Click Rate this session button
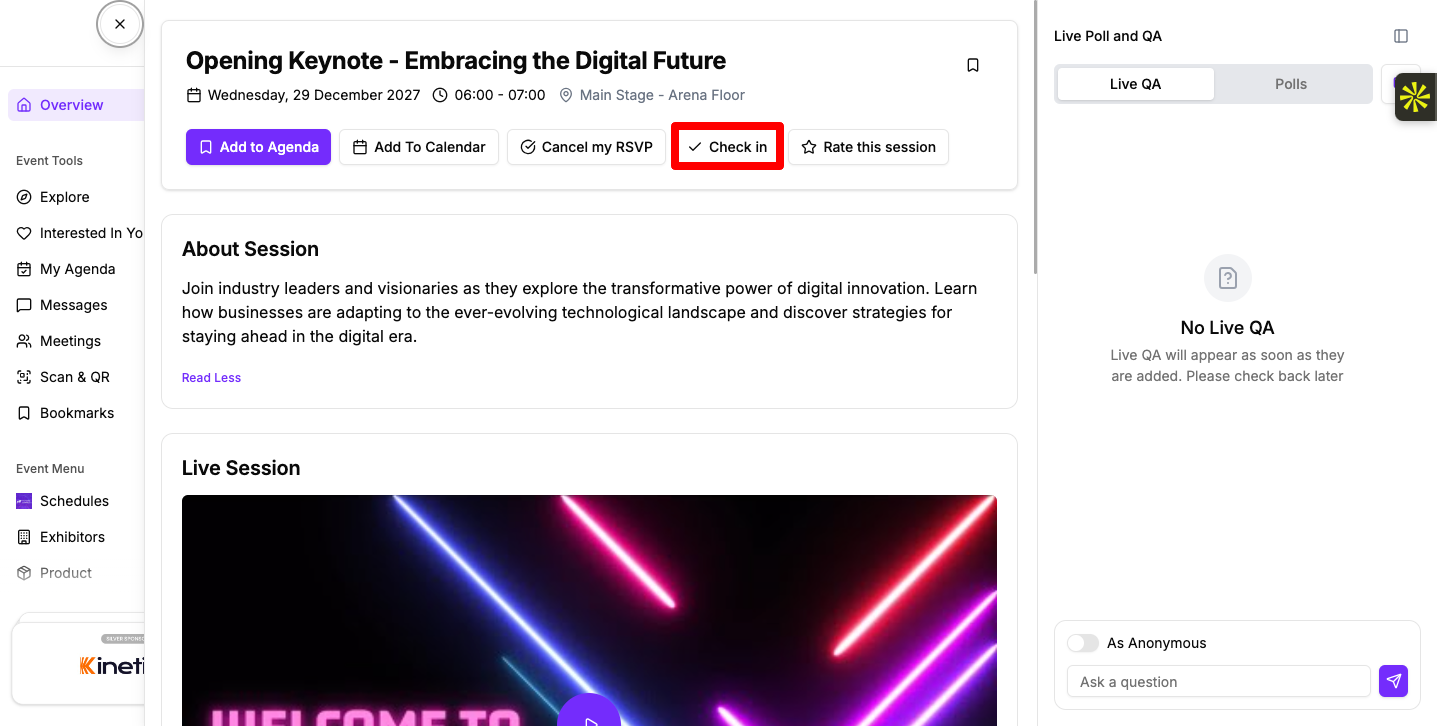This screenshot has width=1437, height=726. [868, 147]
